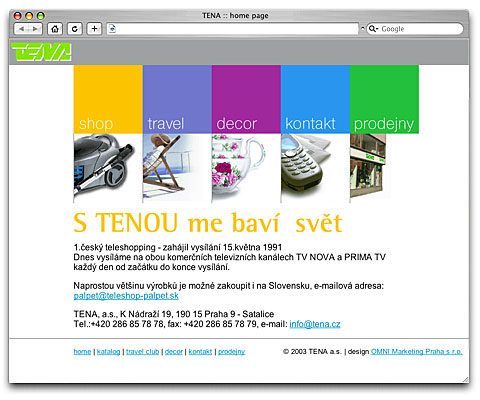Open the blue kontakt tile

[x=315, y=99]
